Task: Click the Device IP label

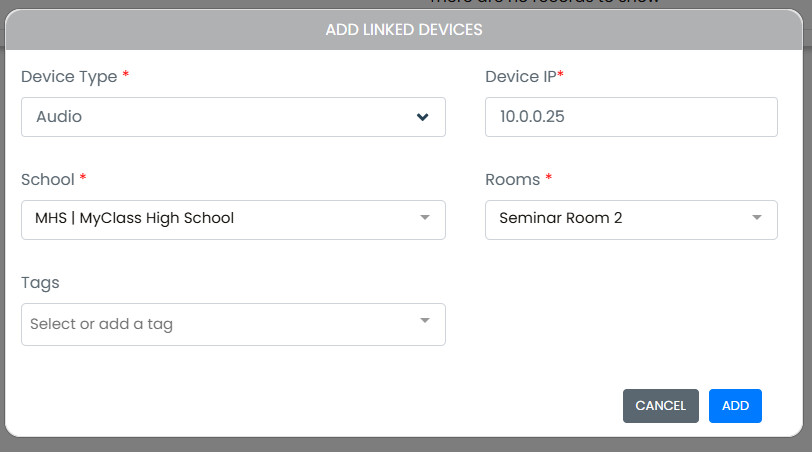Action: (520, 77)
